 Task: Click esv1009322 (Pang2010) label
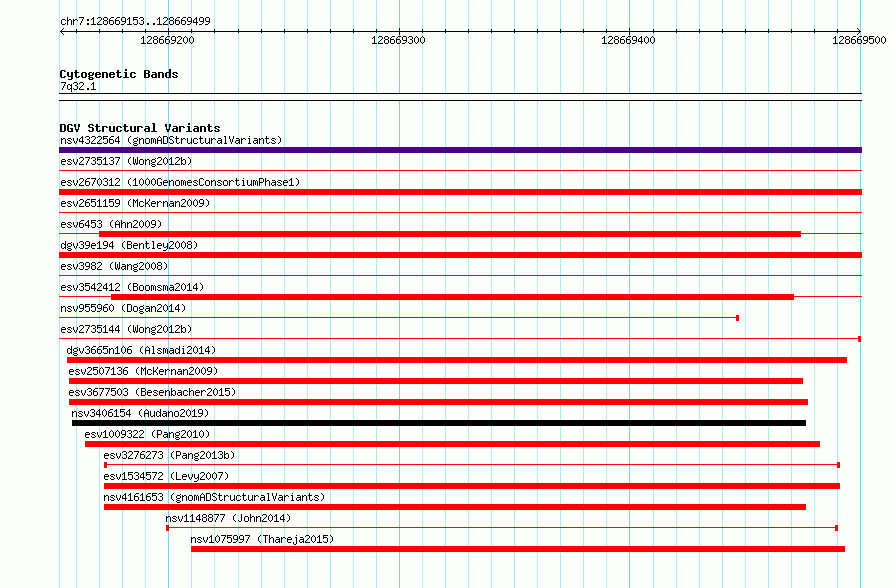pos(147,434)
